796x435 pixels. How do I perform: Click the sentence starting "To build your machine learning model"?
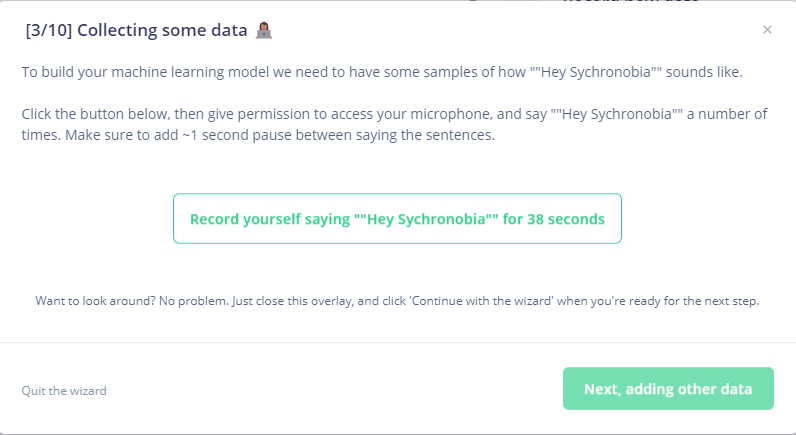tap(120, 73)
